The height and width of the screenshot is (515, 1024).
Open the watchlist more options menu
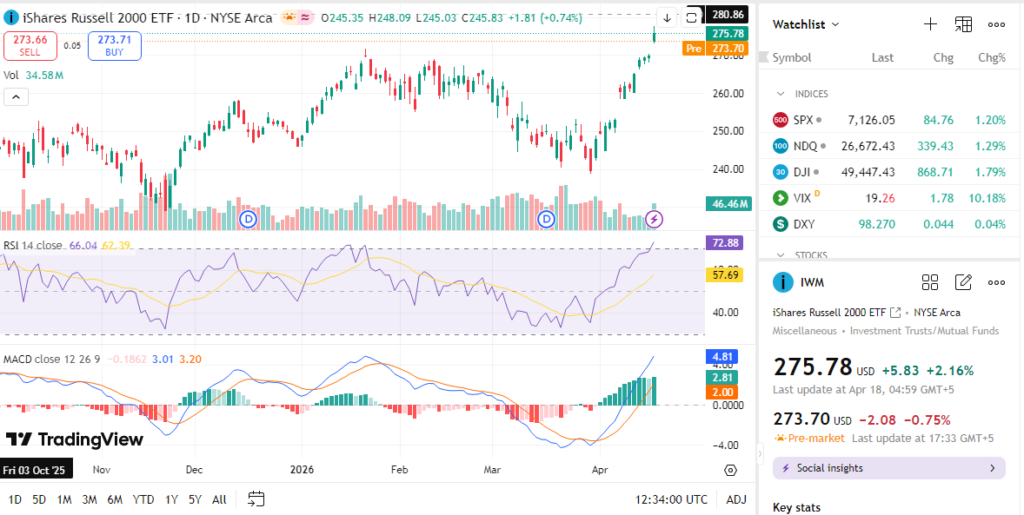[996, 24]
